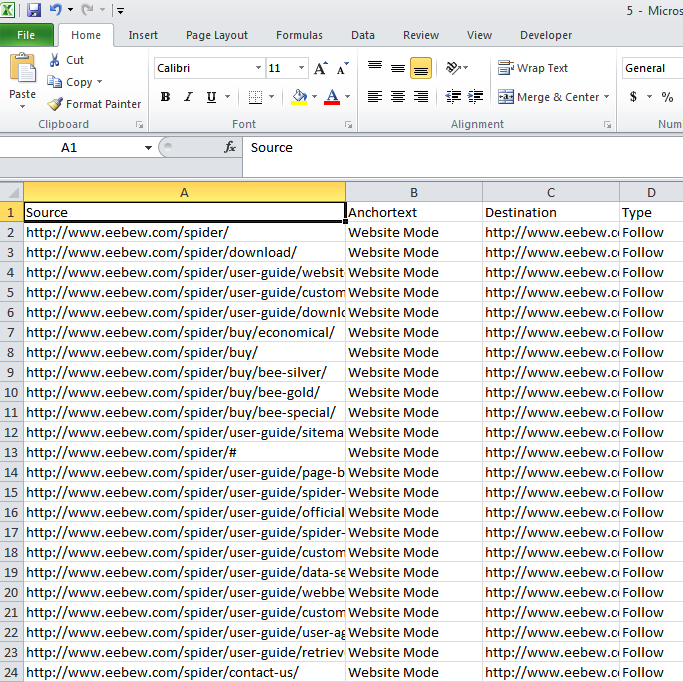The image size is (683, 682).
Task: Open the View tab
Action: coord(479,35)
